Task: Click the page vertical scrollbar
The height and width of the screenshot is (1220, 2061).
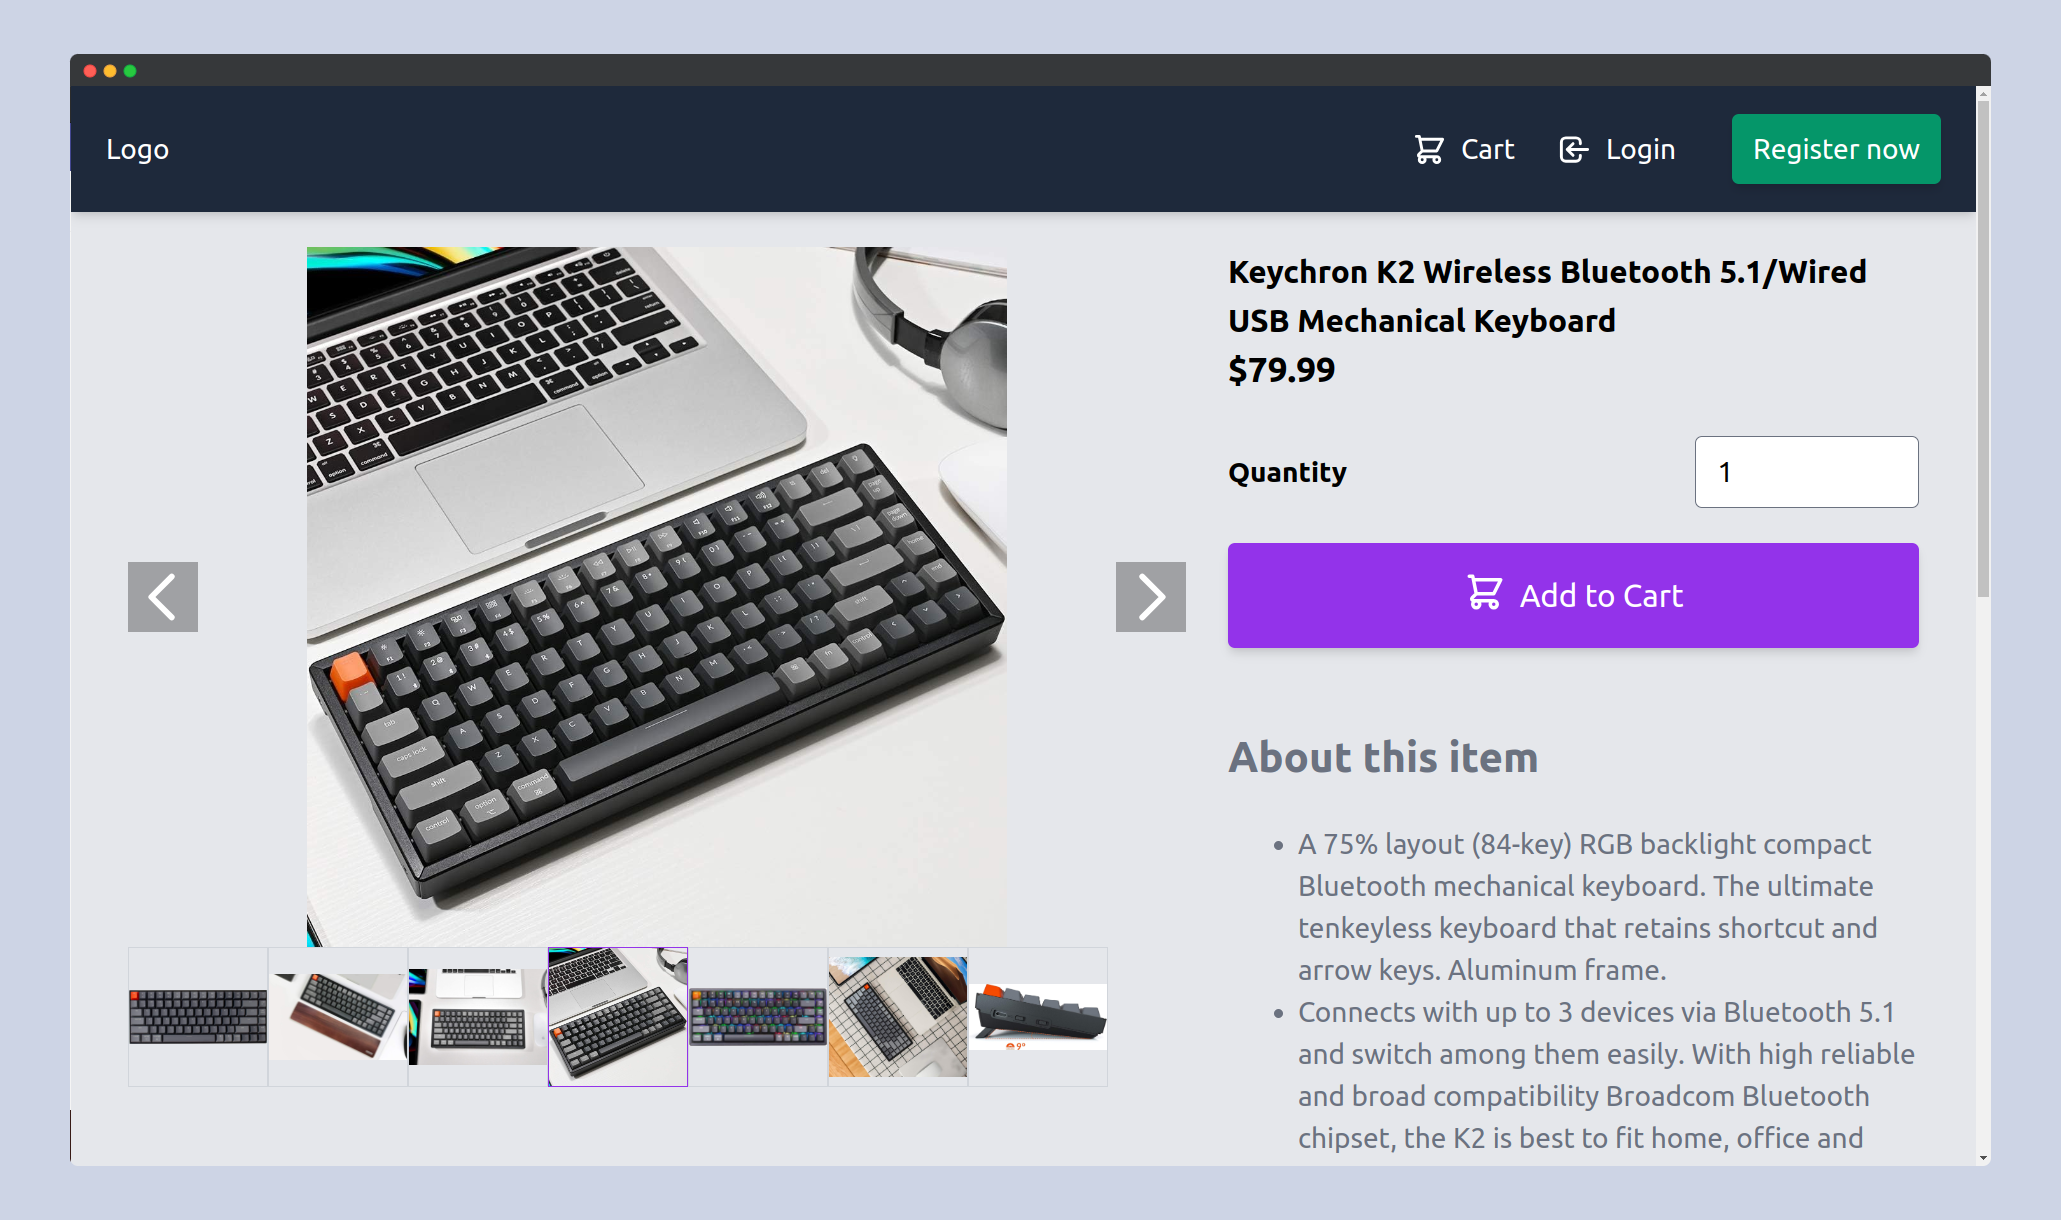Action: [1983, 347]
